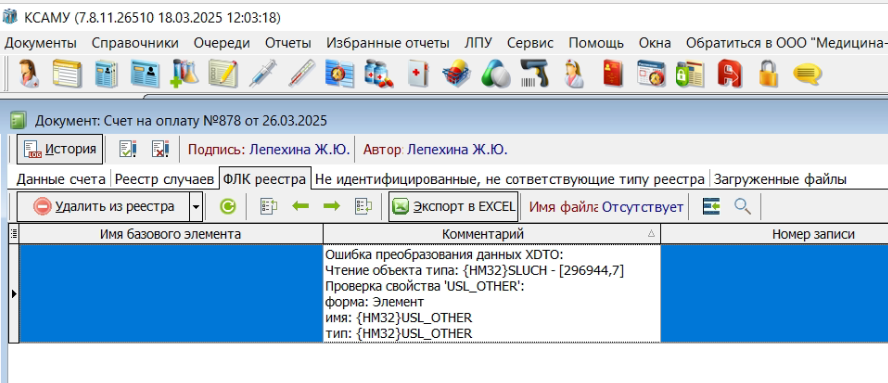
Task: Open the red PDF document icon
Action: (729, 74)
